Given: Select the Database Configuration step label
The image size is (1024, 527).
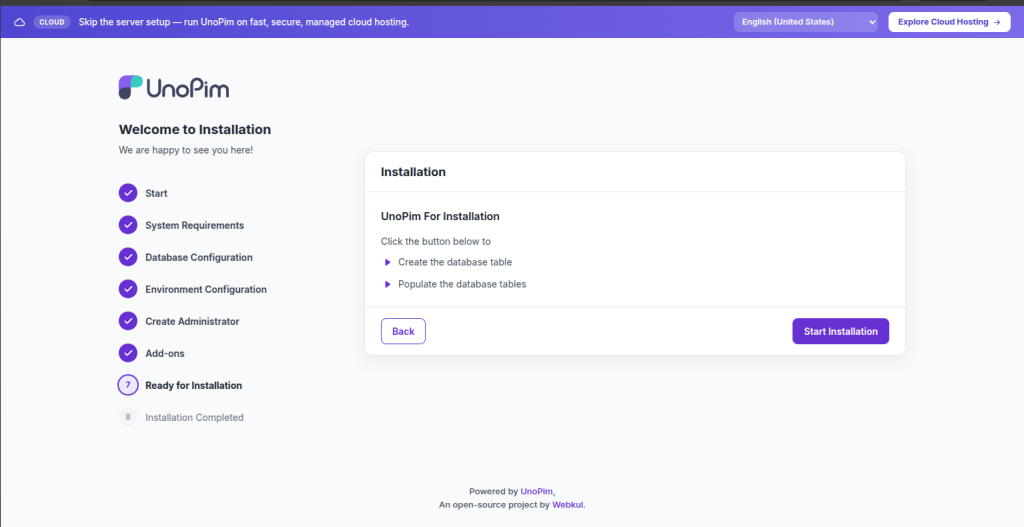Looking at the screenshot, I should 199,257.
